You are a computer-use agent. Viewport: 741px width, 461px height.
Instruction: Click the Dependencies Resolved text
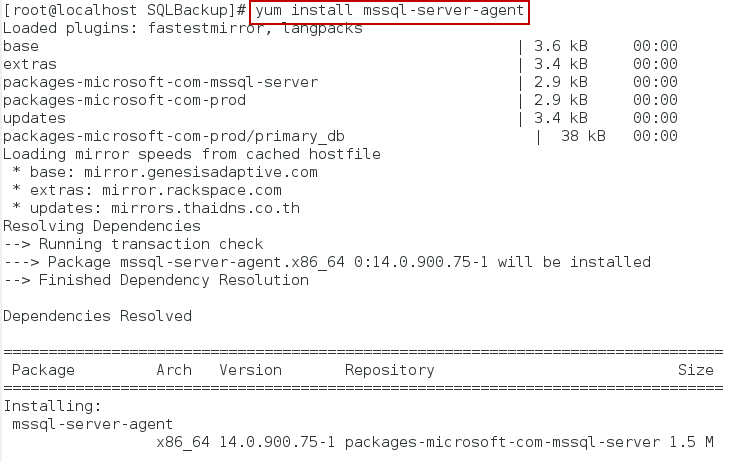97,316
